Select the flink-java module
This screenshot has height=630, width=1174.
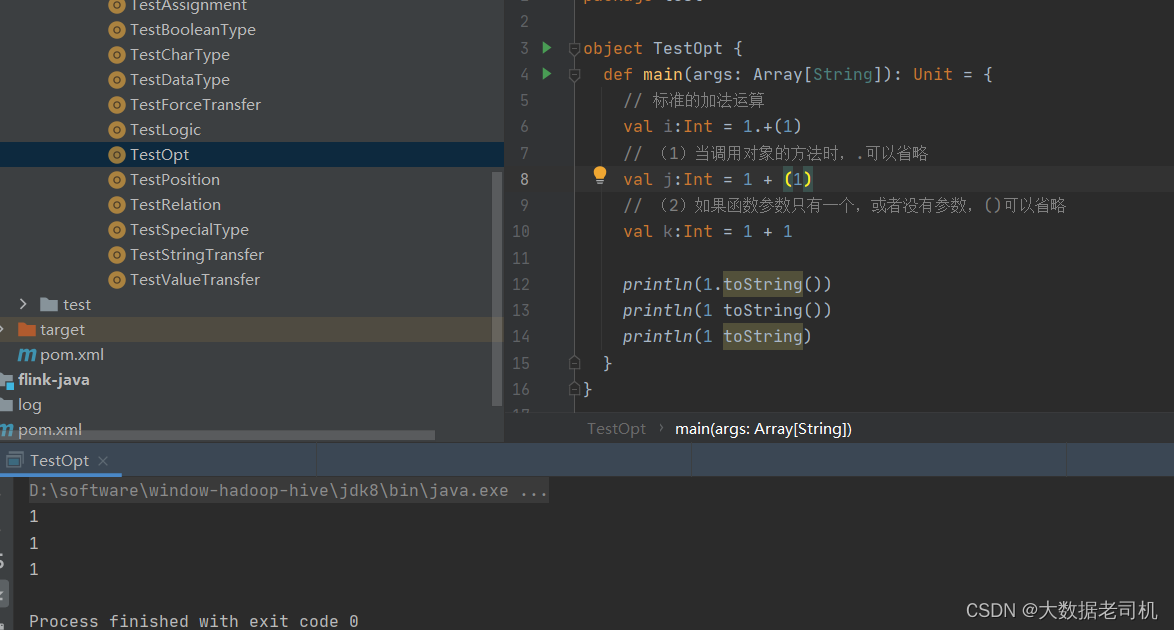pyautogui.click(x=54, y=380)
